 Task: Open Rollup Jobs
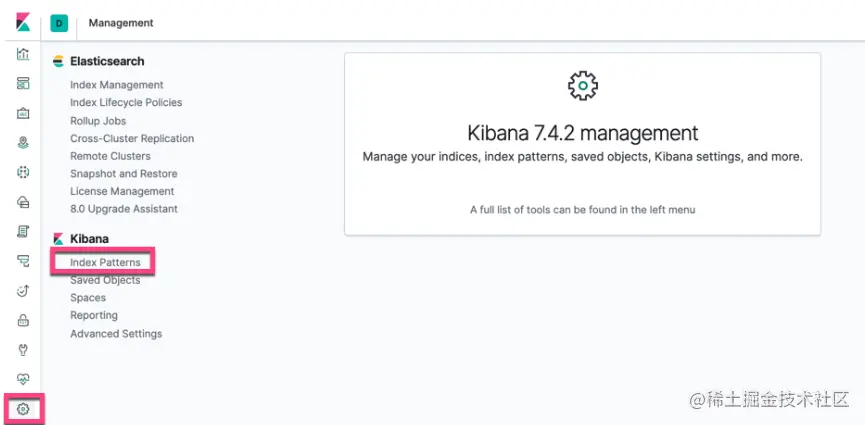point(98,121)
